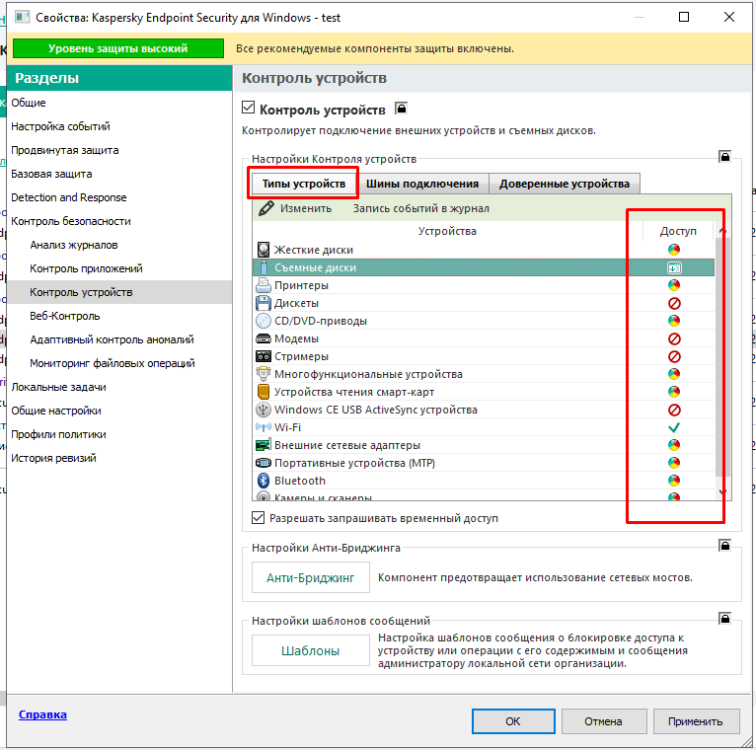Select the Съемные диски row
The image size is (756, 750).
click(483, 268)
